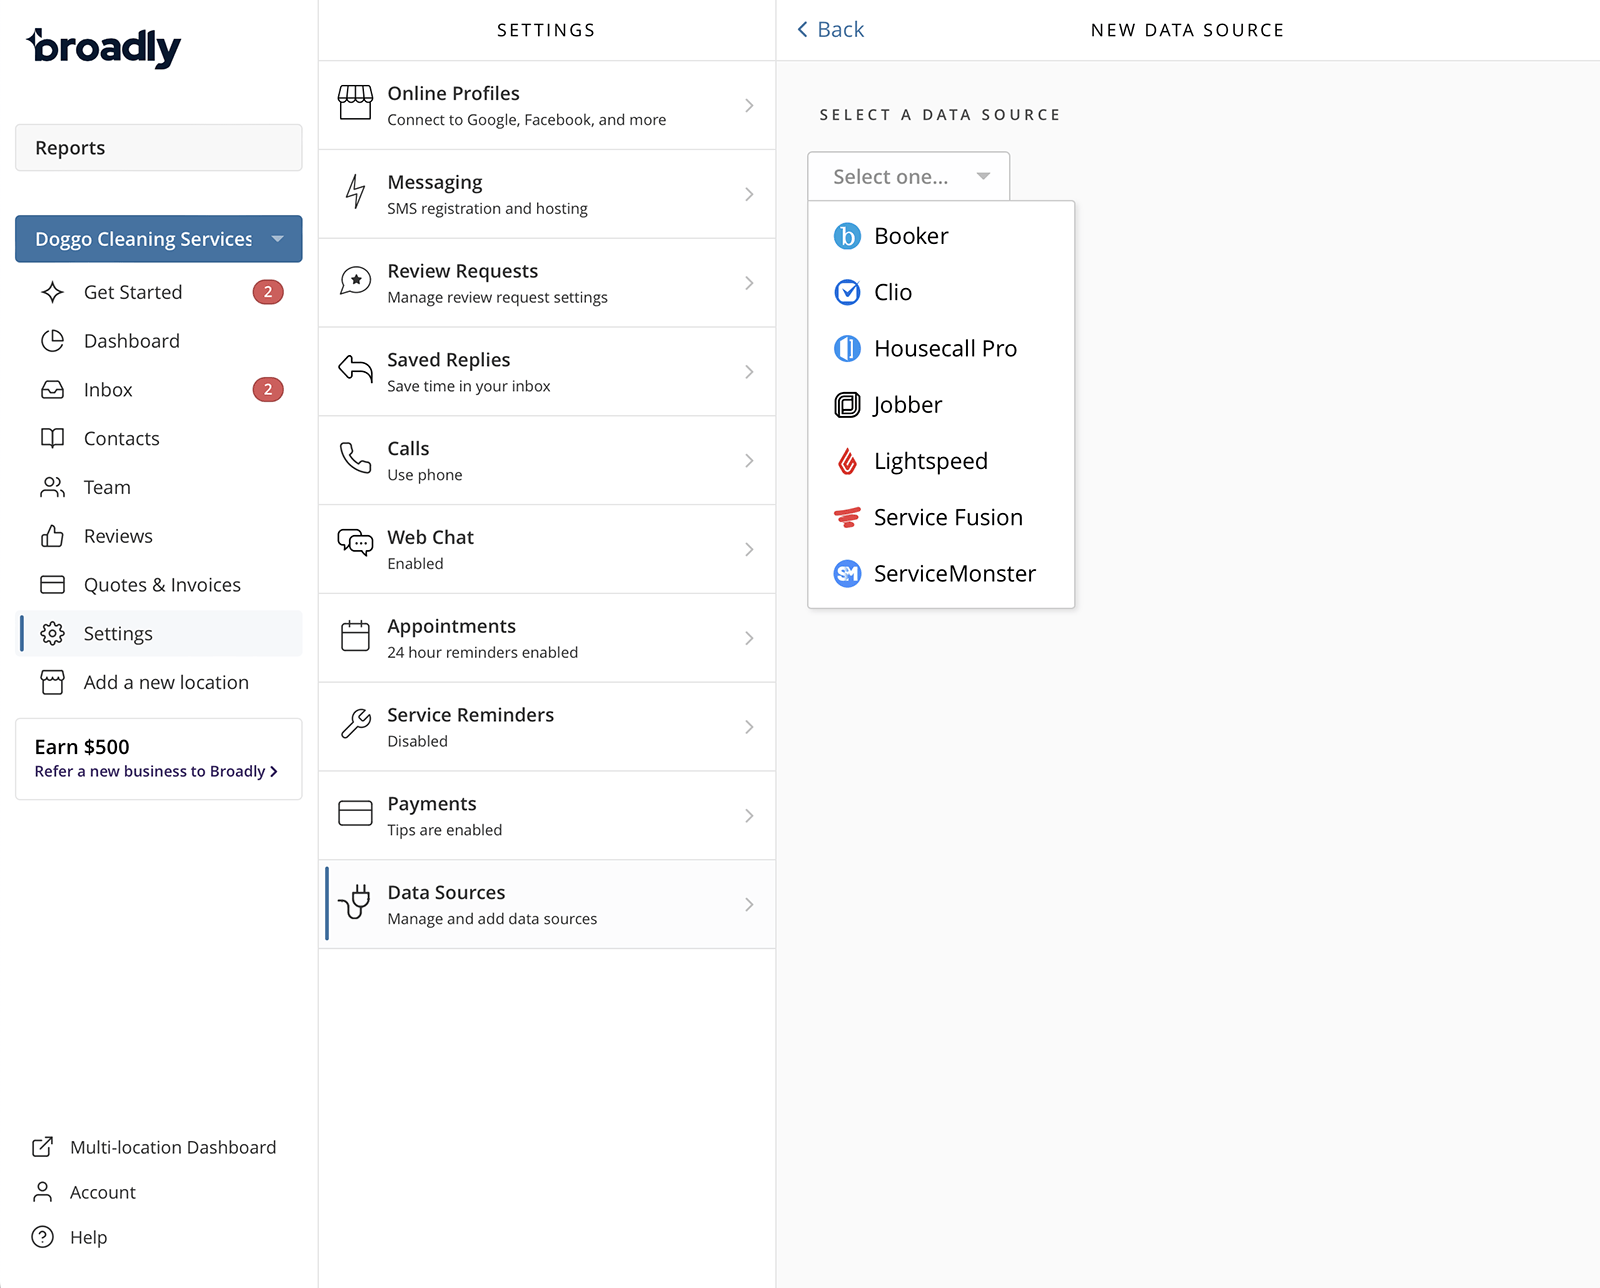Open the Reports section
The height and width of the screenshot is (1288, 1600).
(159, 148)
